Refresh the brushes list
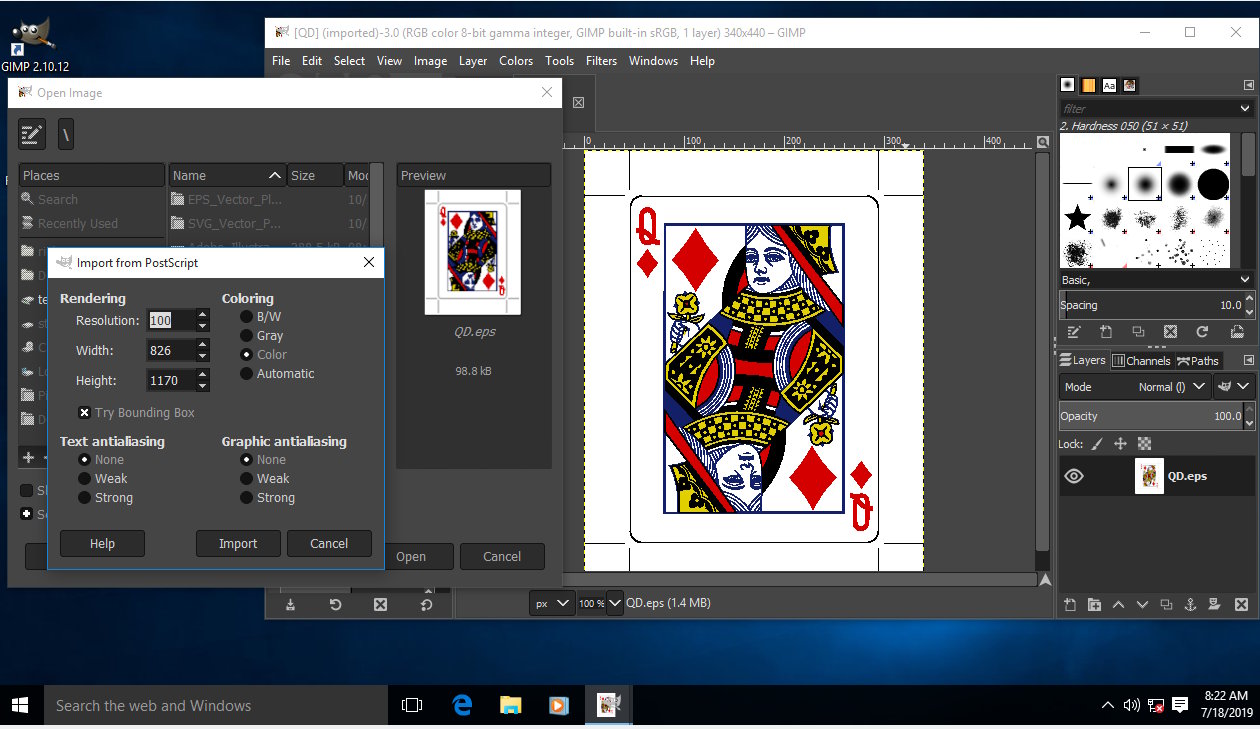 pos(1202,332)
